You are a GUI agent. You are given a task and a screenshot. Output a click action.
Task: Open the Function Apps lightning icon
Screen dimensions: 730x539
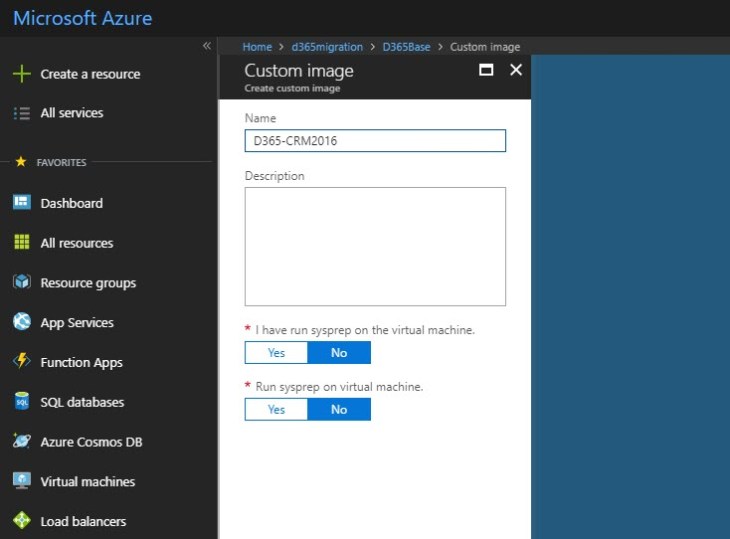pyautogui.click(x=21, y=362)
